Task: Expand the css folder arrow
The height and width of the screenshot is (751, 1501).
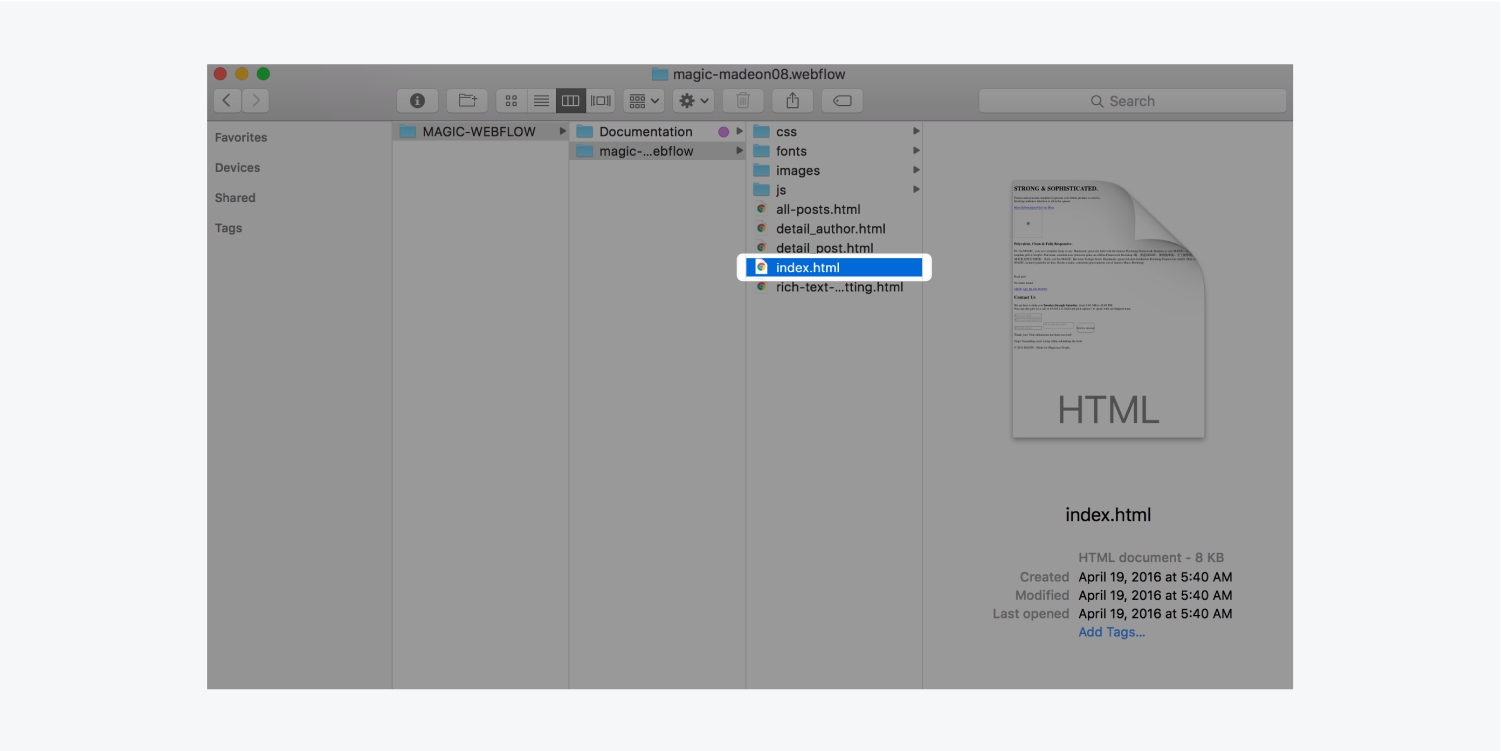Action: pyautogui.click(x=915, y=132)
